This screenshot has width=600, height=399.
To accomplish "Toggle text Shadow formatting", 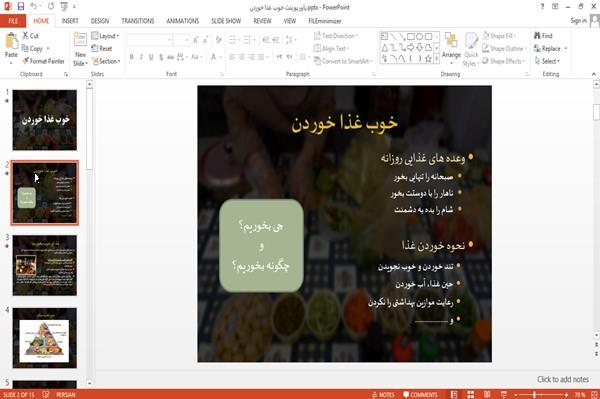I will coord(161,57).
